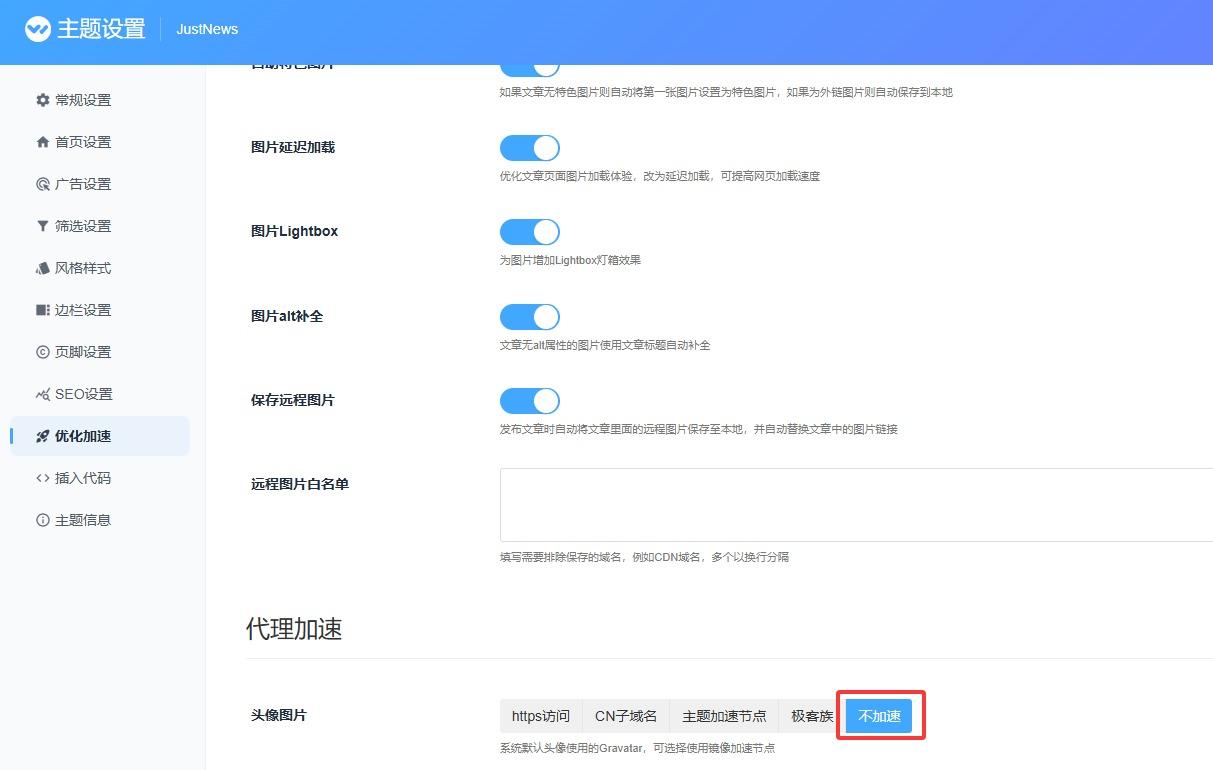Click the 主题设置 logo icon
1213x770 pixels.
click(37, 29)
